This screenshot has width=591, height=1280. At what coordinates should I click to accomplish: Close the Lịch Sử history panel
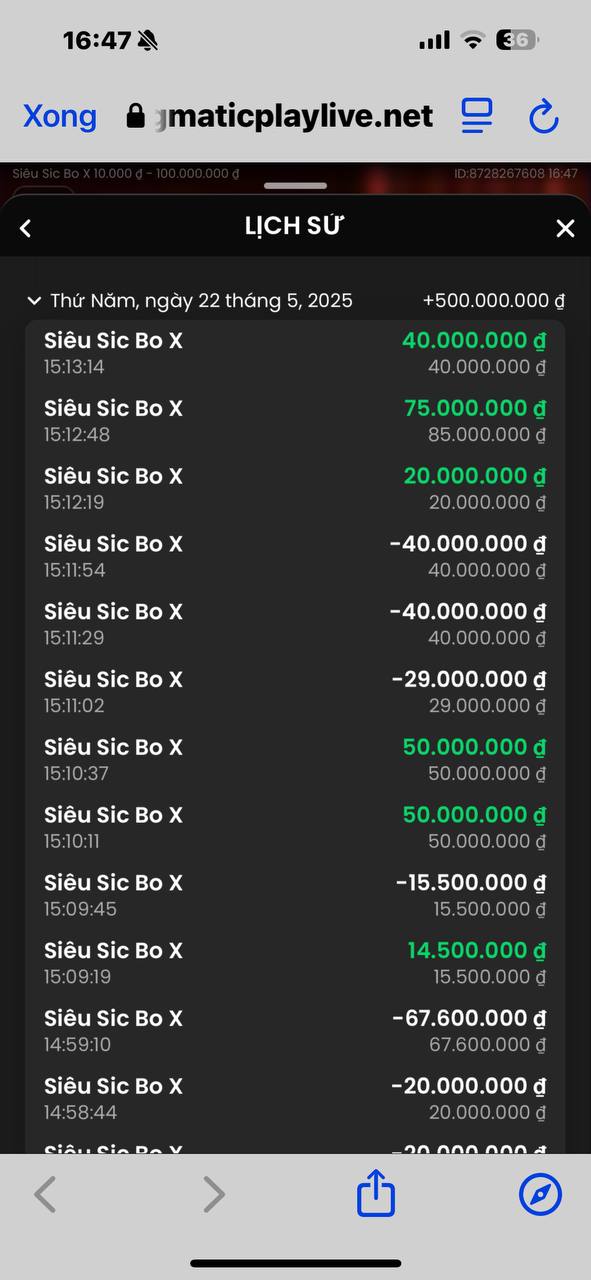point(565,228)
